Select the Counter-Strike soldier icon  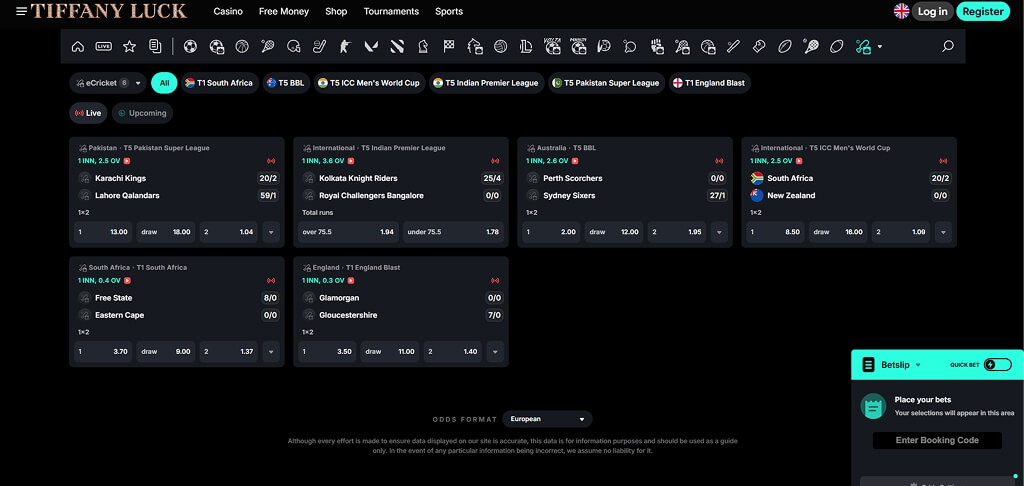345,46
